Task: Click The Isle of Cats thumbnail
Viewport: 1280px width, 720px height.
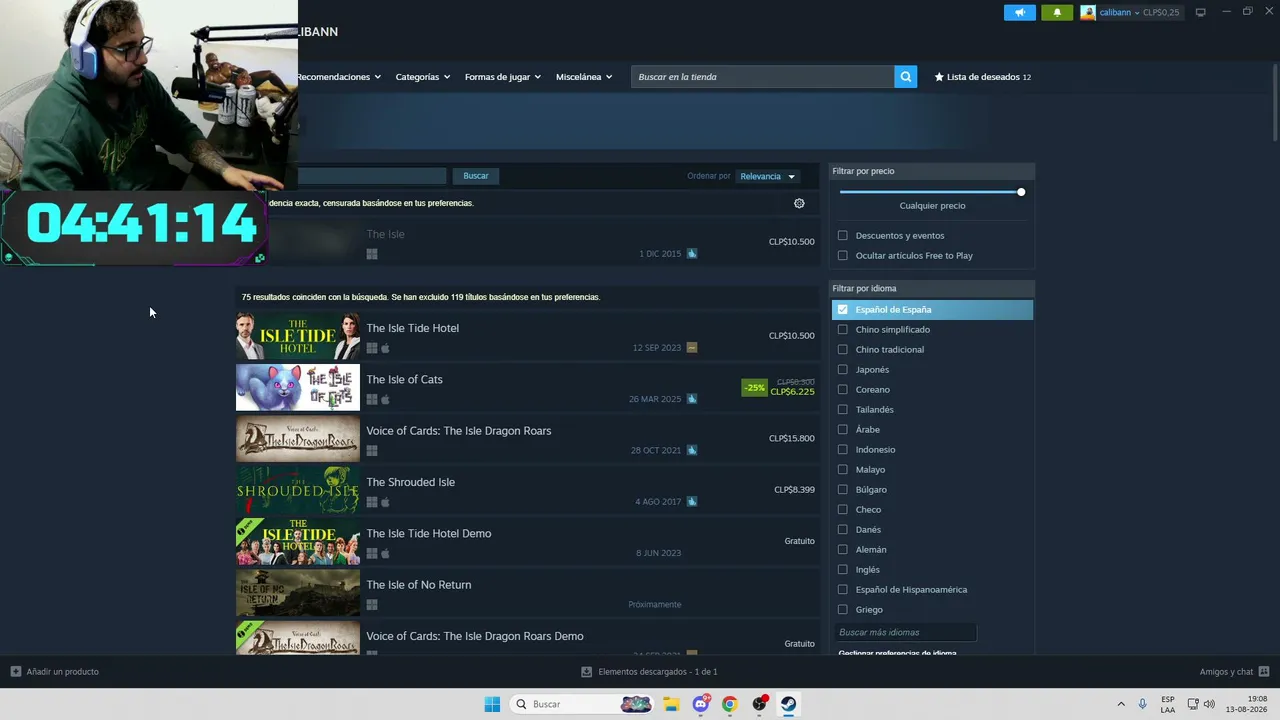Action: (298, 387)
